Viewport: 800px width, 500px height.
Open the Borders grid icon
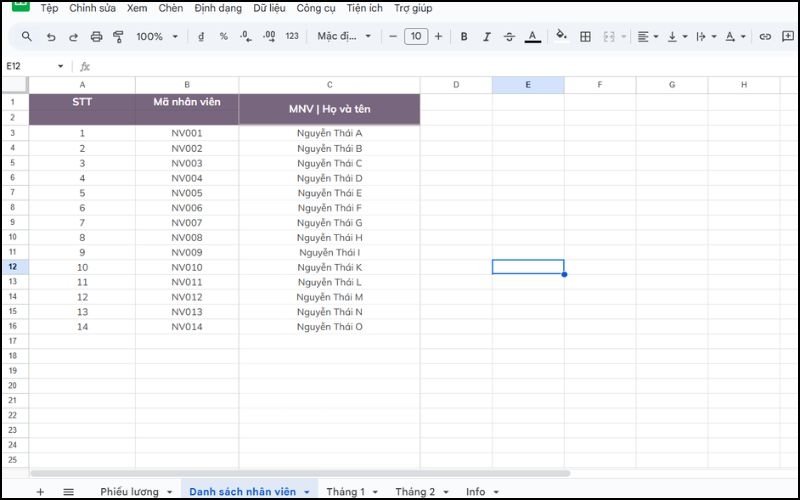point(586,37)
